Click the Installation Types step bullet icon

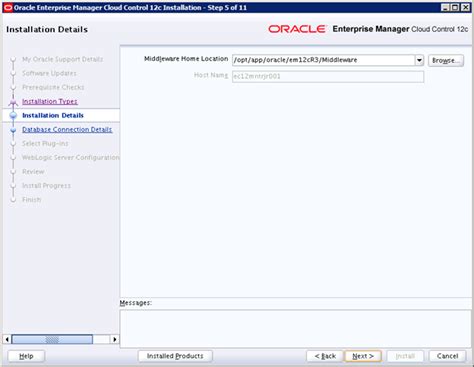click(x=13, y=102)
